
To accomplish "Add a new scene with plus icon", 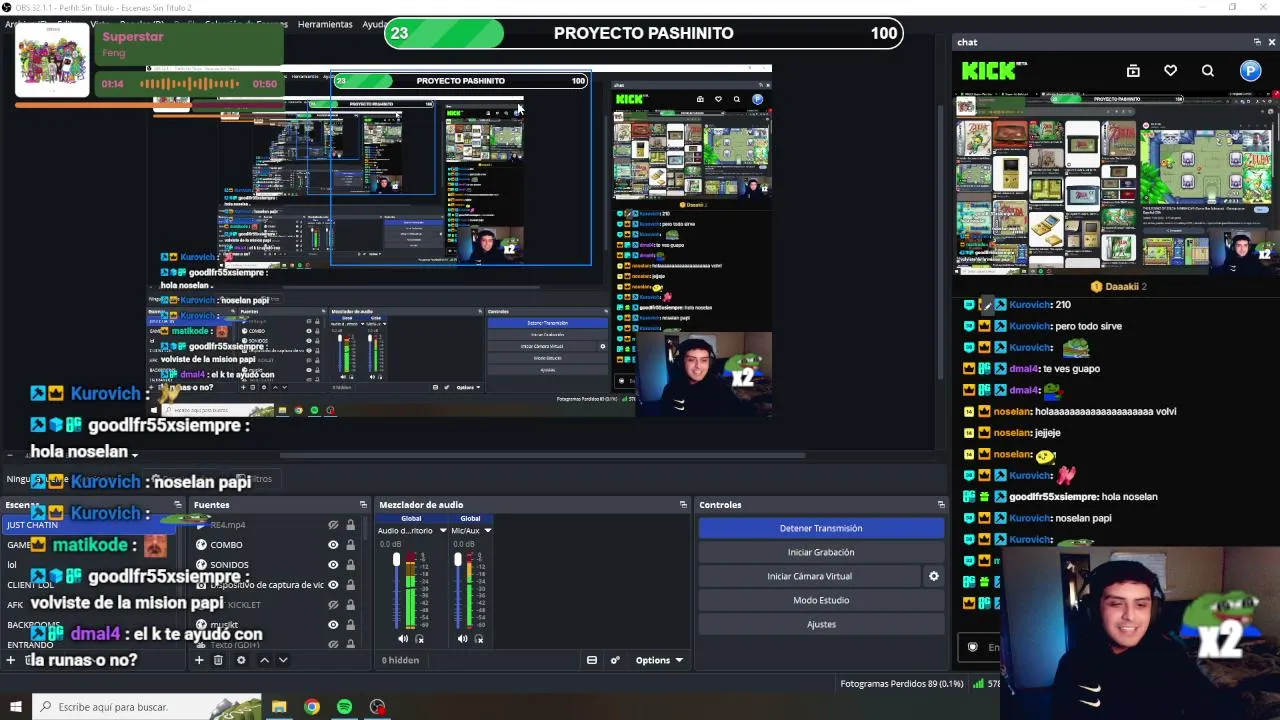I will point(11,660).
